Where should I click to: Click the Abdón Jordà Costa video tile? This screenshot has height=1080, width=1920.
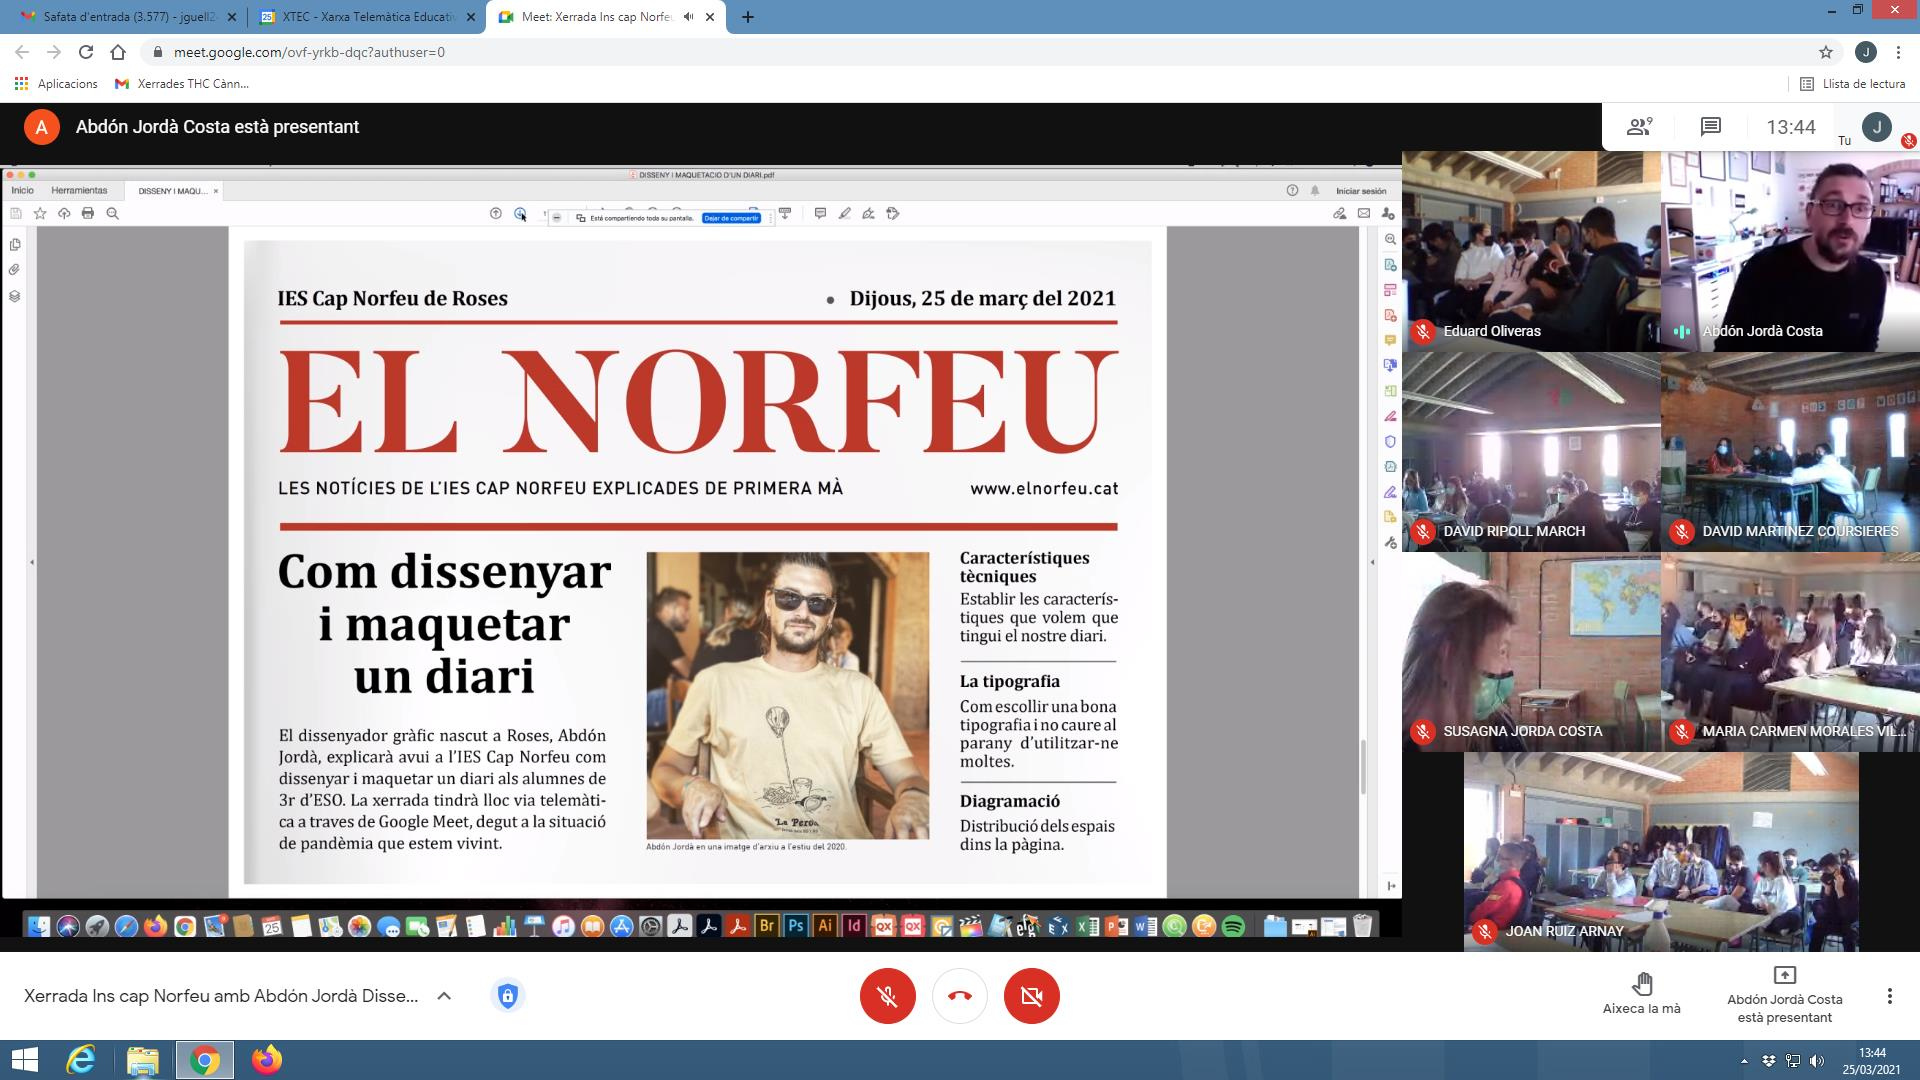pos(1790,250)
